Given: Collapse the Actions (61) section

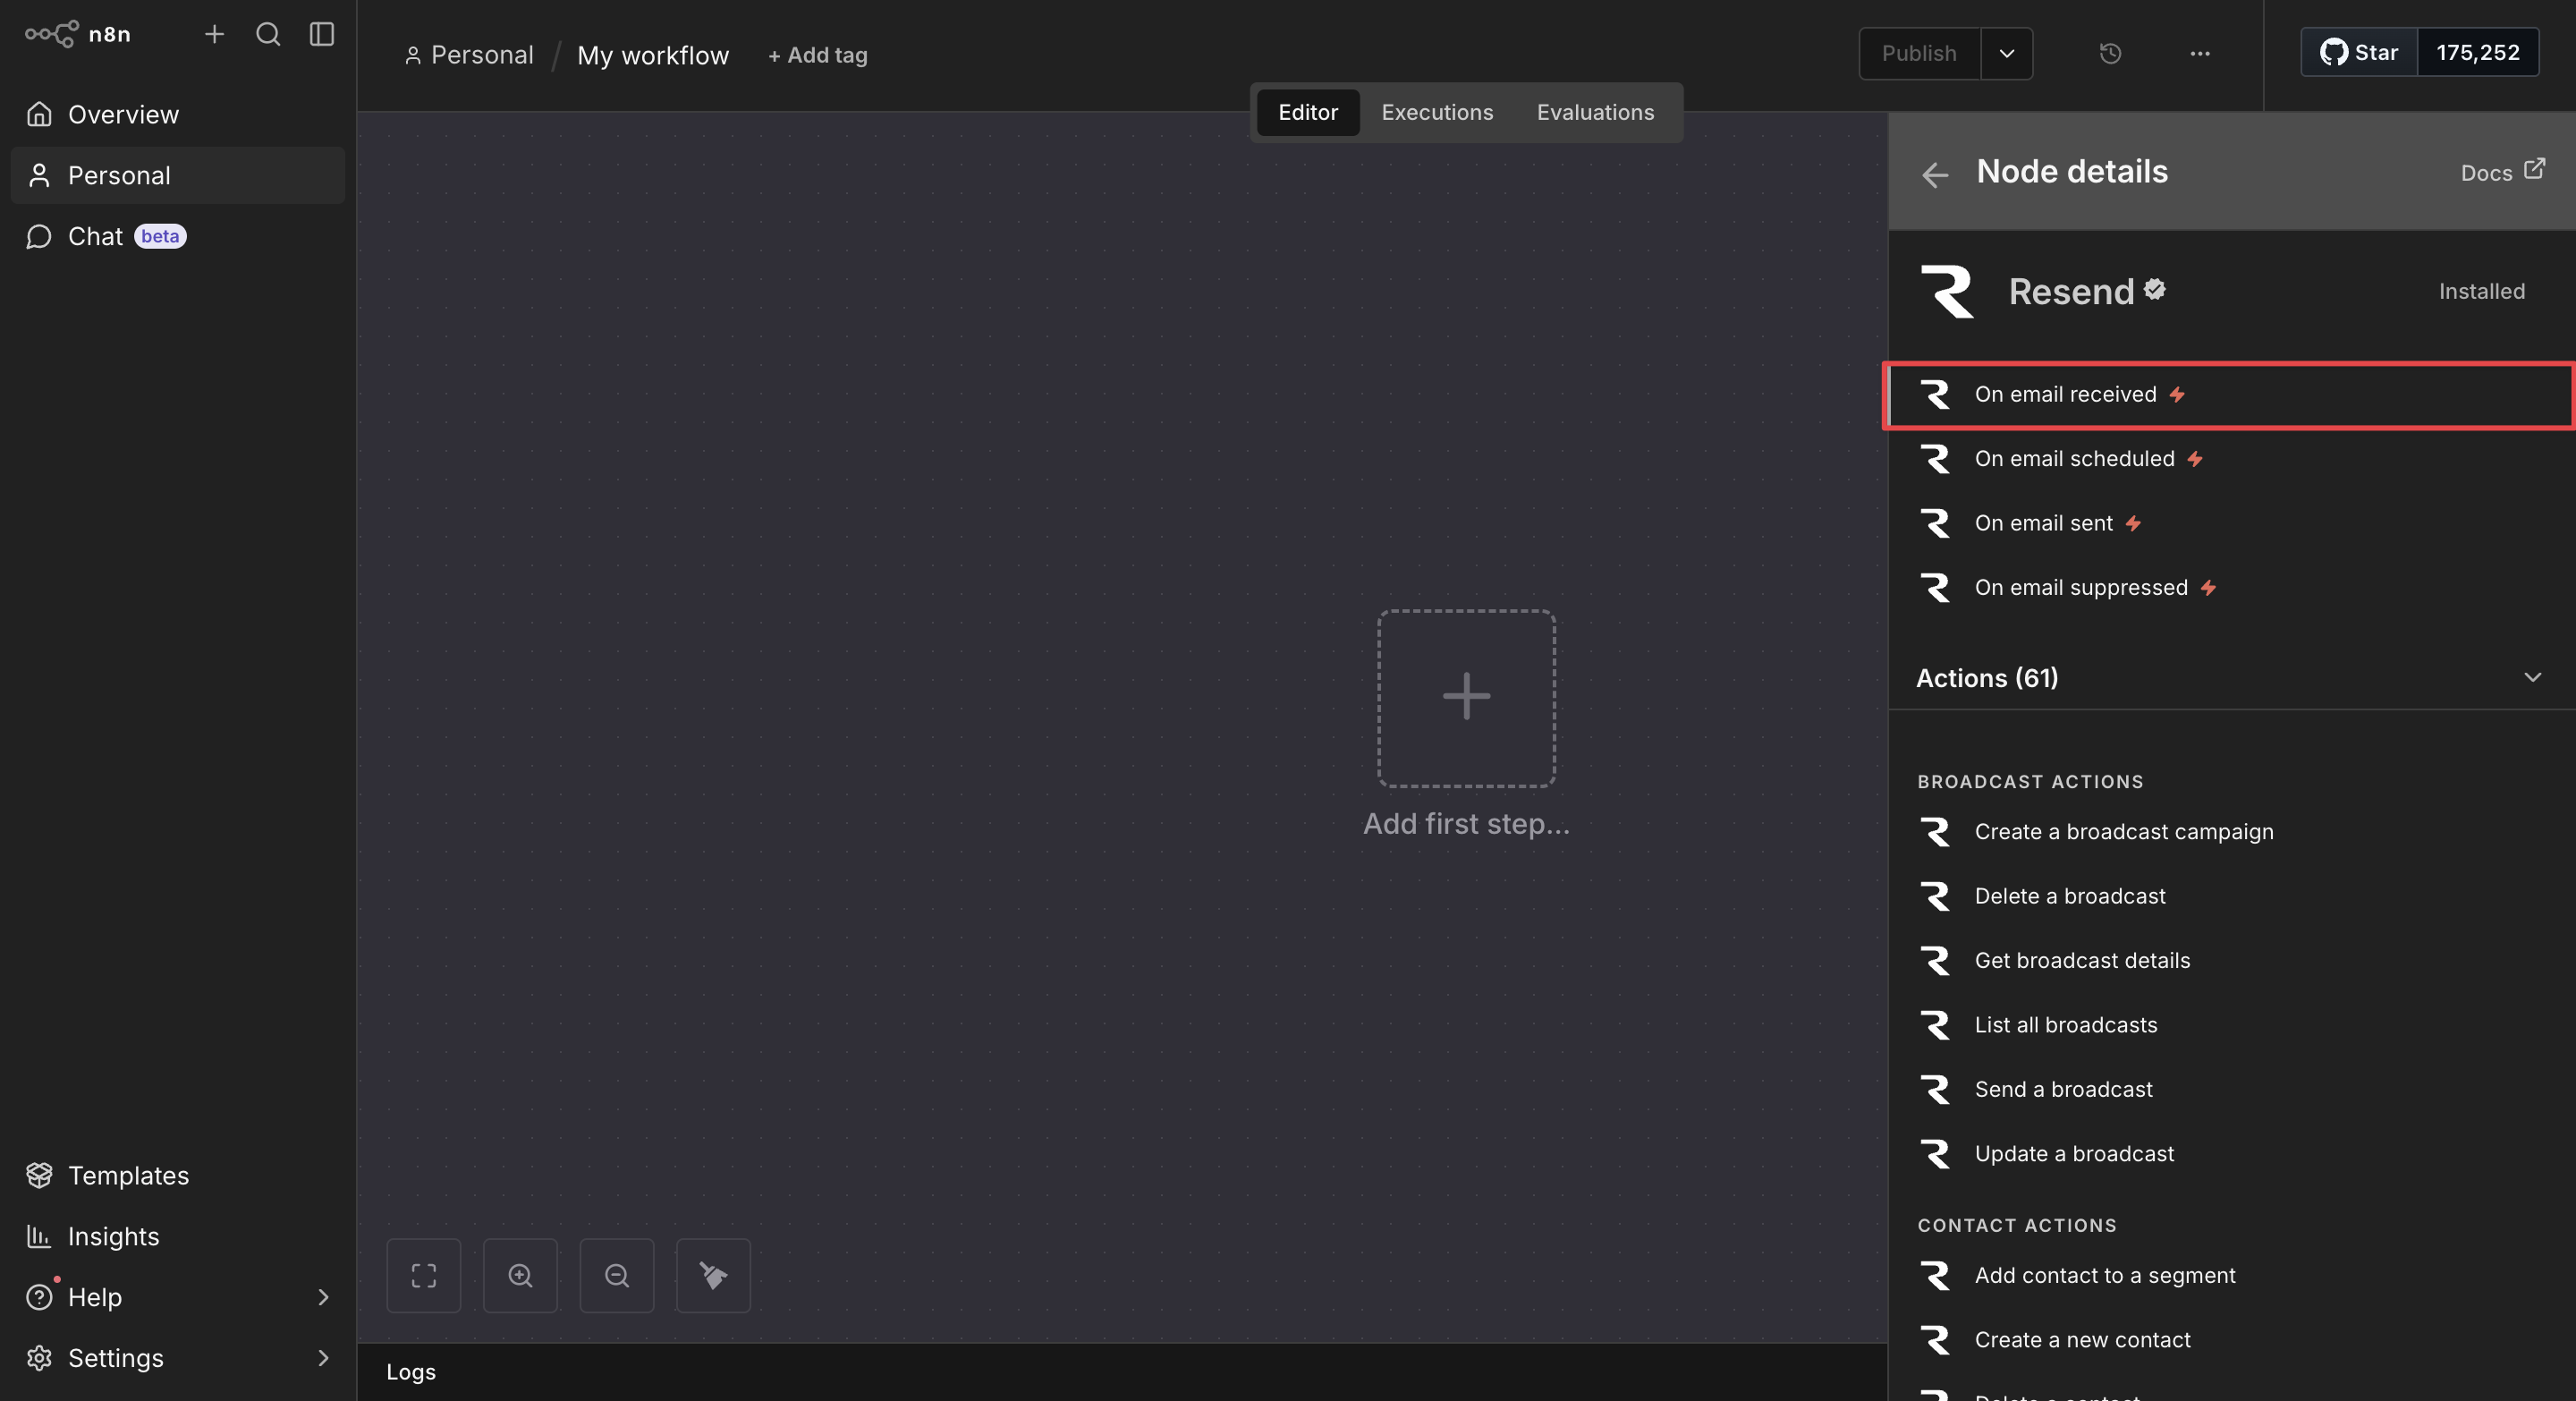Looking at the screenshot, I should tap(2532, 677).
